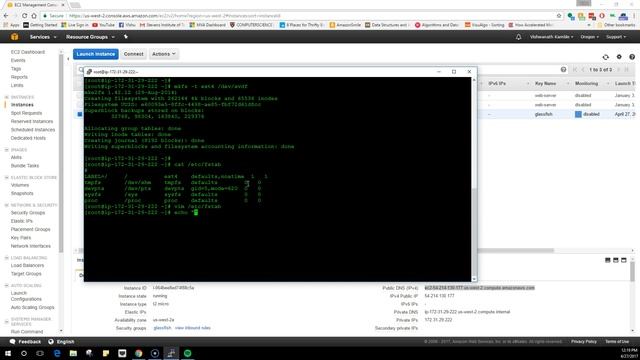Open Sticky Notes from taskbar
640x360 pixels.
click(x=106, y=353)
